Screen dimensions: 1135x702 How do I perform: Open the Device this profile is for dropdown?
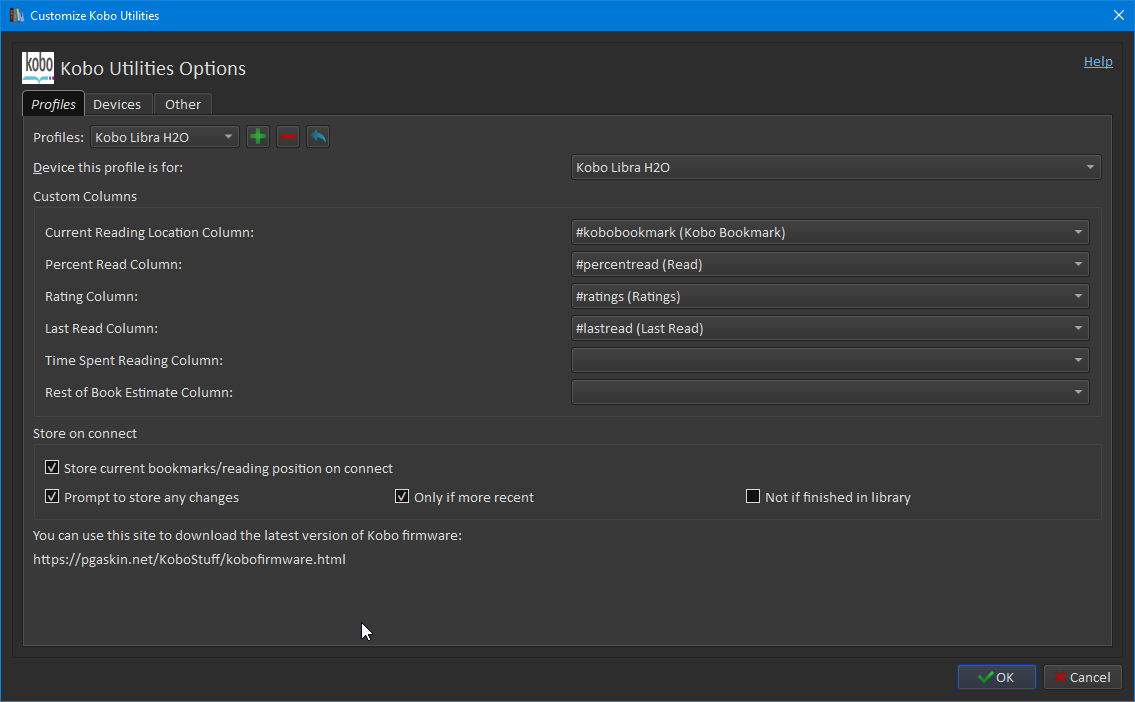836,167
